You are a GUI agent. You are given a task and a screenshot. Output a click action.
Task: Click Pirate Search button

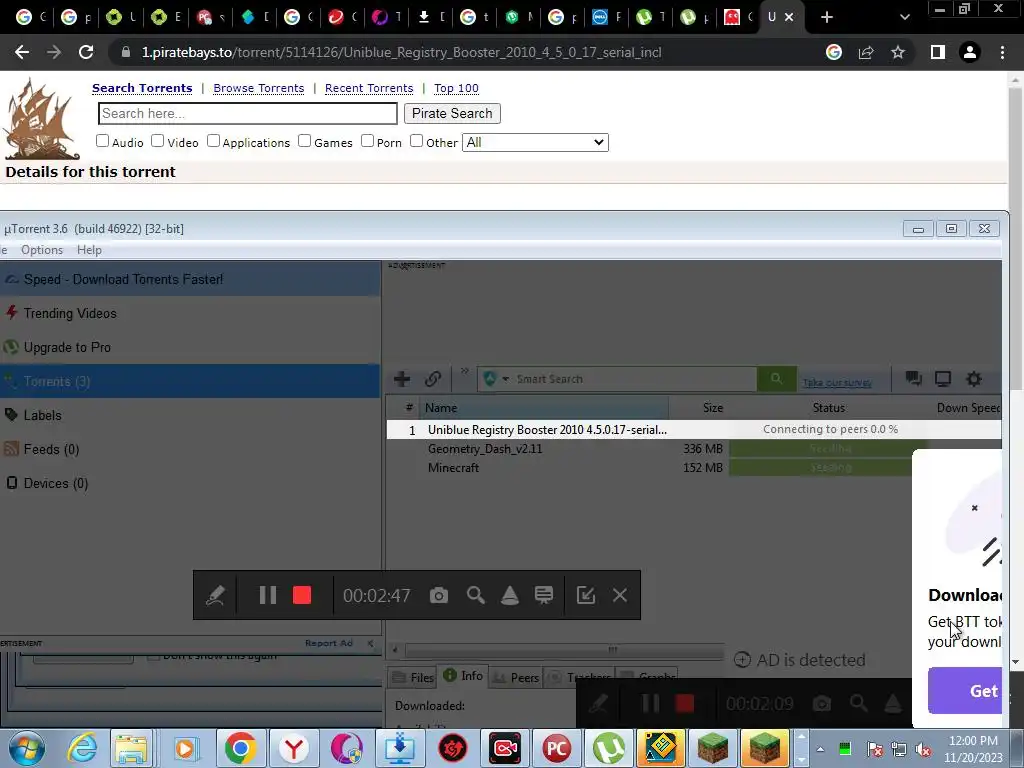[x=452, y=114]
